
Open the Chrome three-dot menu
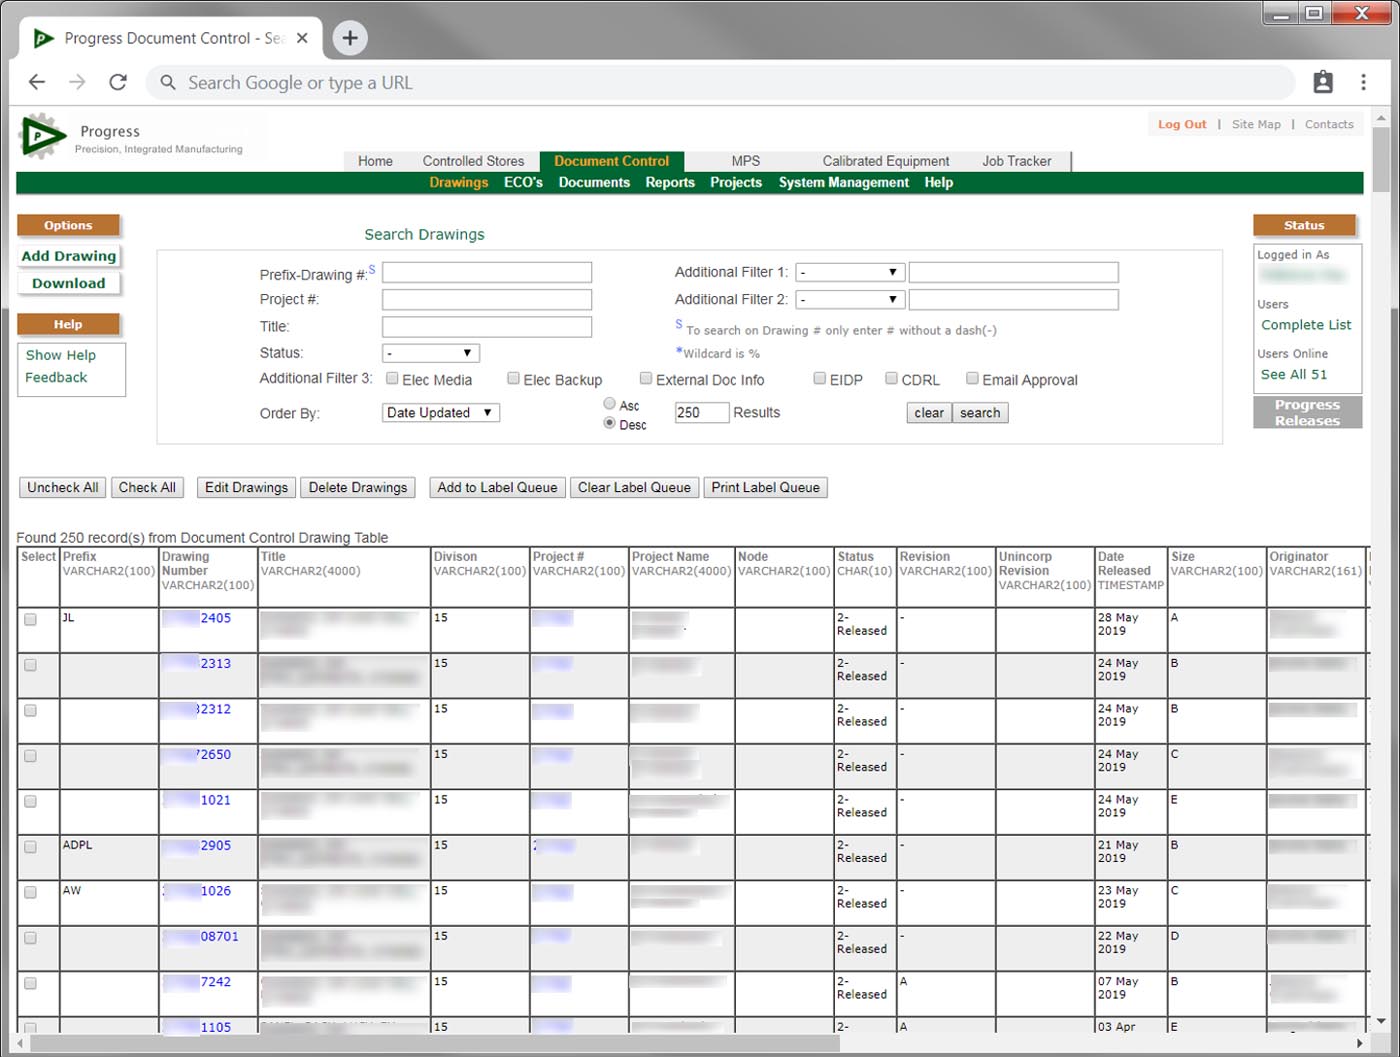click(x=1363, y=83)
